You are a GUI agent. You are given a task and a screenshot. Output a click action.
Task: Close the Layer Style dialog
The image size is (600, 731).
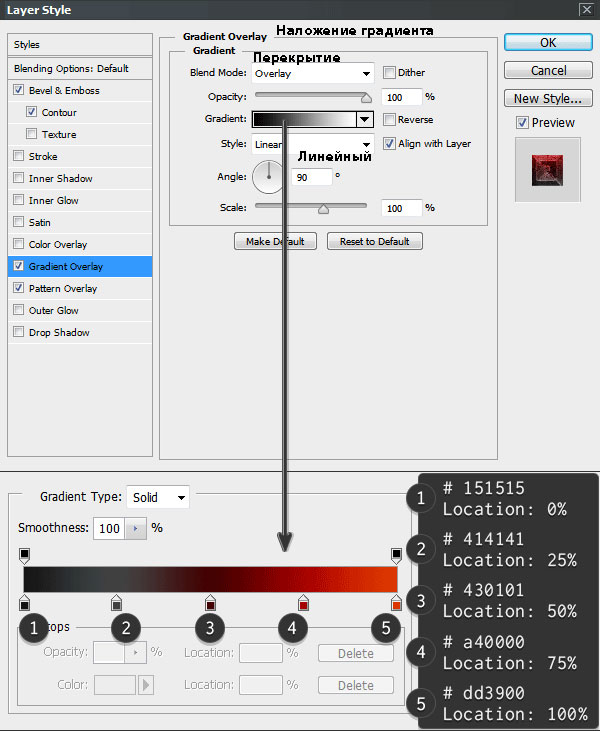(x=586, y=9)
